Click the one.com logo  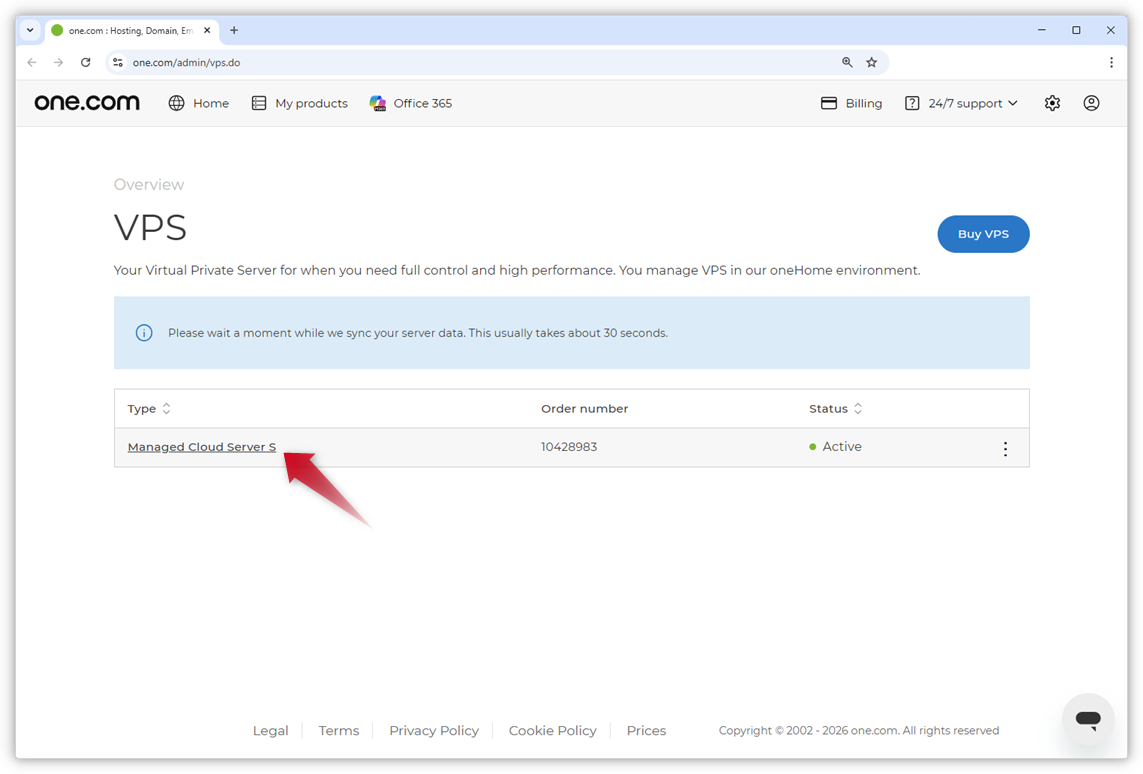[x=86, y=102]
